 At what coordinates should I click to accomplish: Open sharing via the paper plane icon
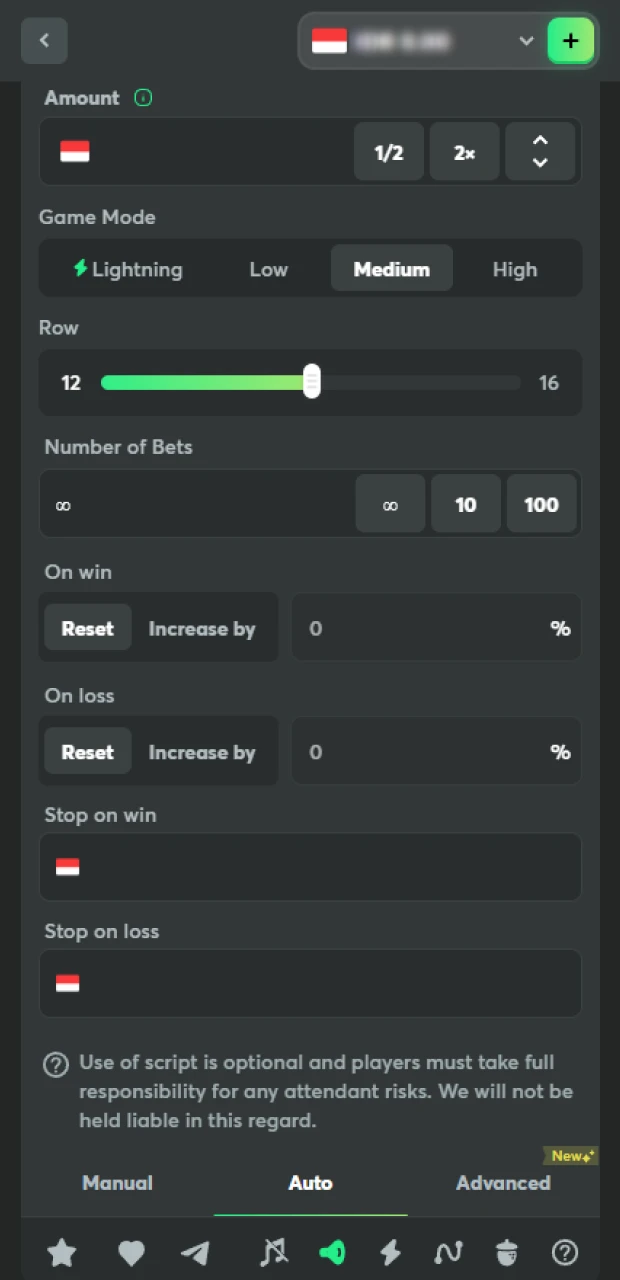196,1252
